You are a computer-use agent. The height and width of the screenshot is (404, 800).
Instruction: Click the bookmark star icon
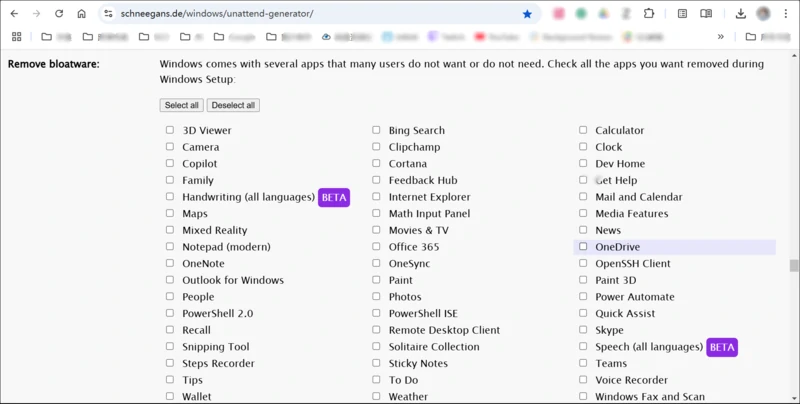(527, 14)
